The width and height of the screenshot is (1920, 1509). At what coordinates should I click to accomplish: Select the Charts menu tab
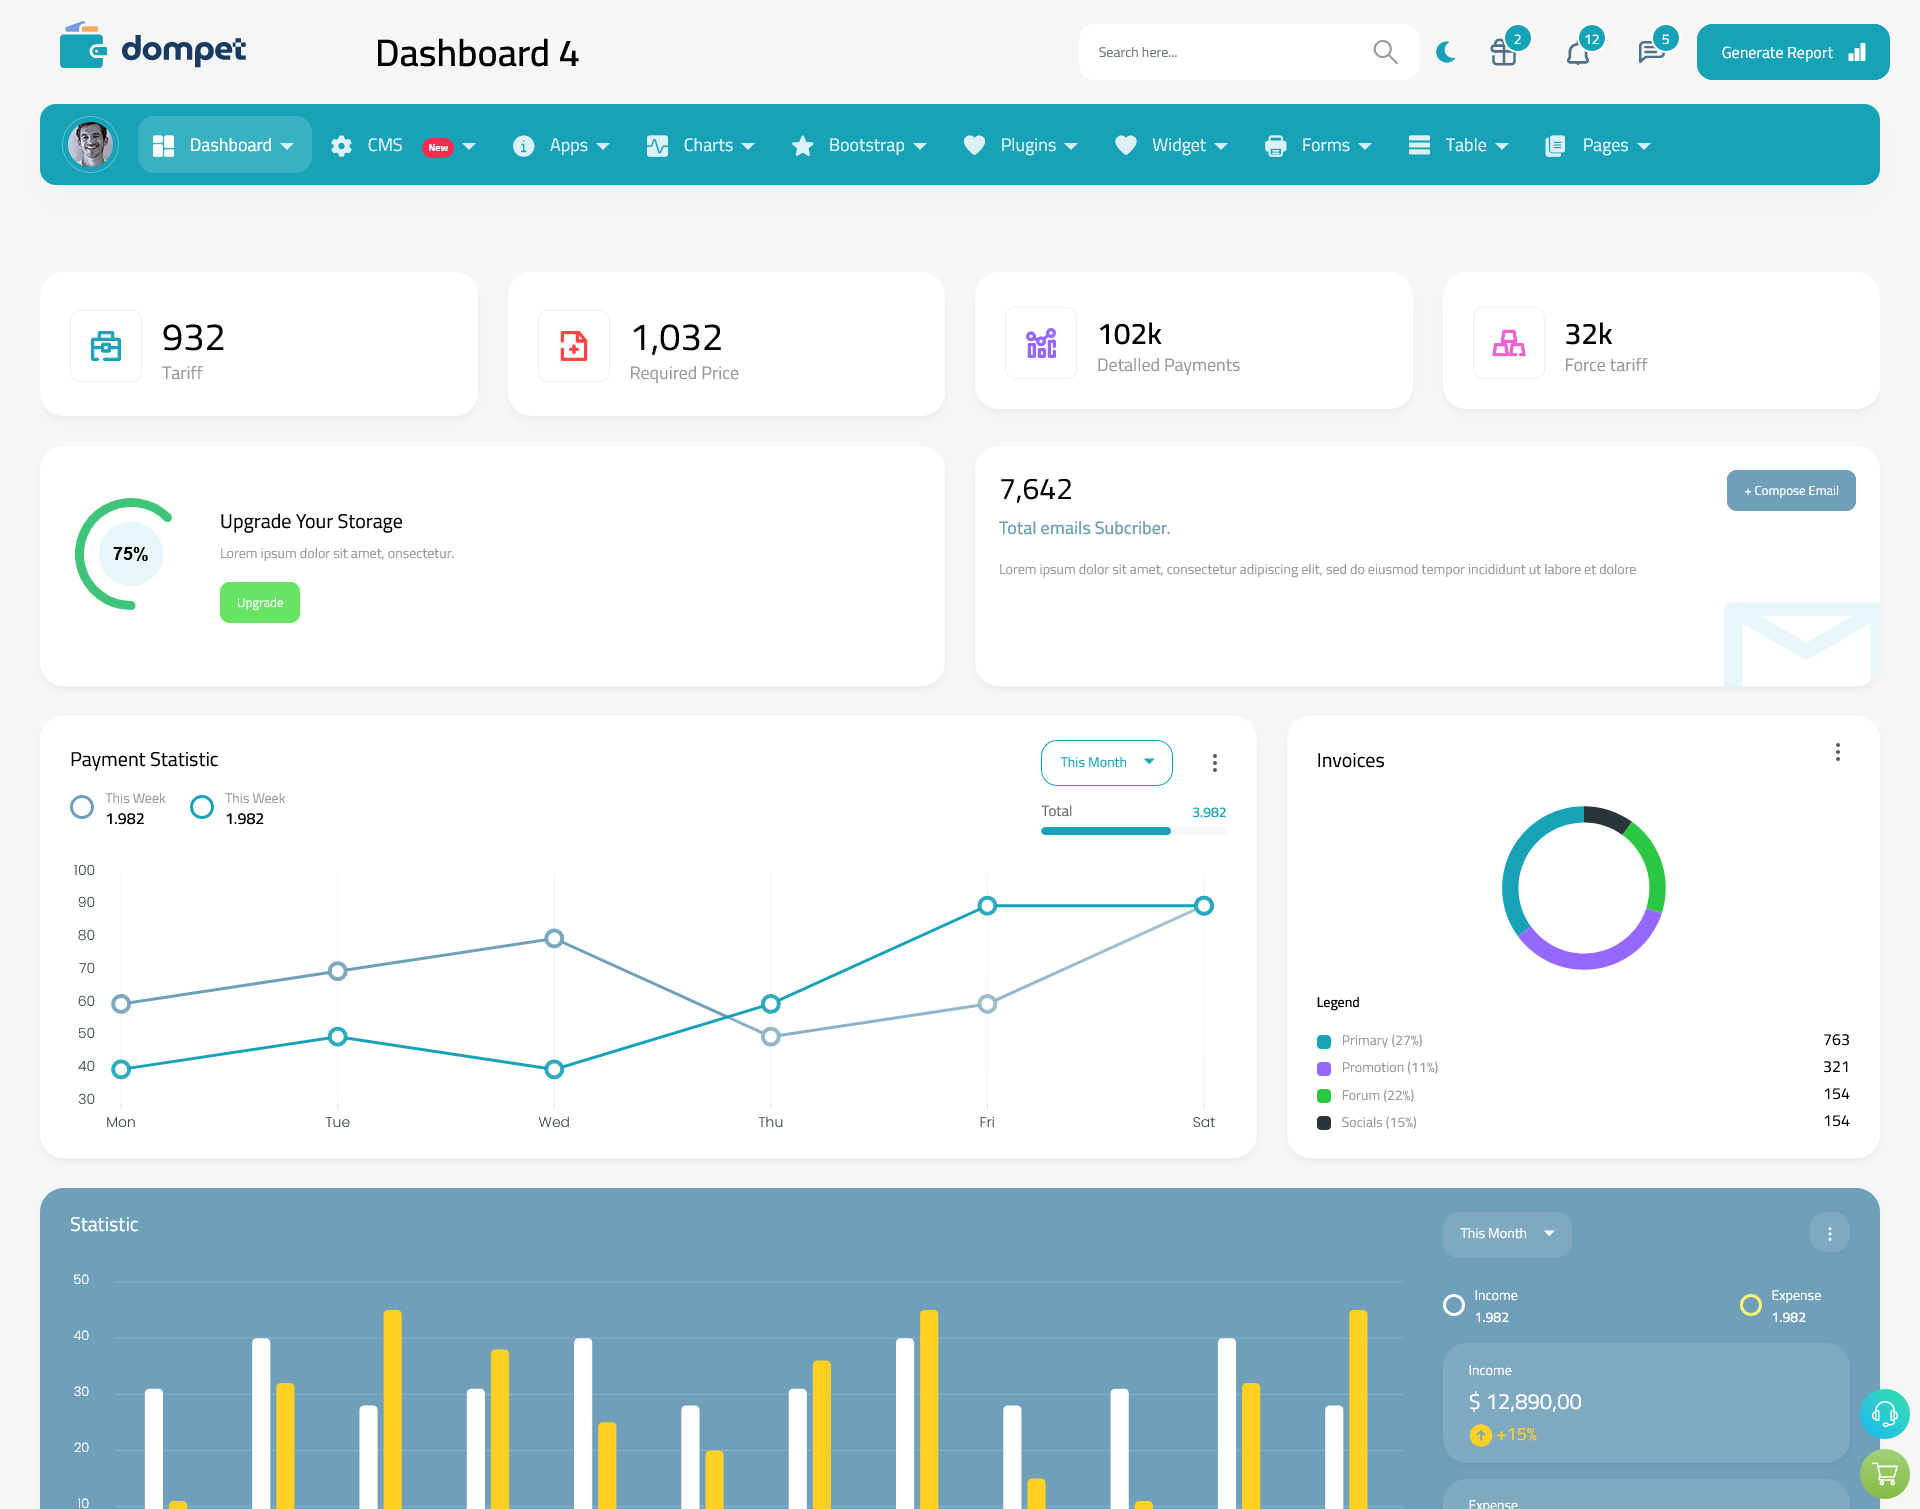coord(703,145)
